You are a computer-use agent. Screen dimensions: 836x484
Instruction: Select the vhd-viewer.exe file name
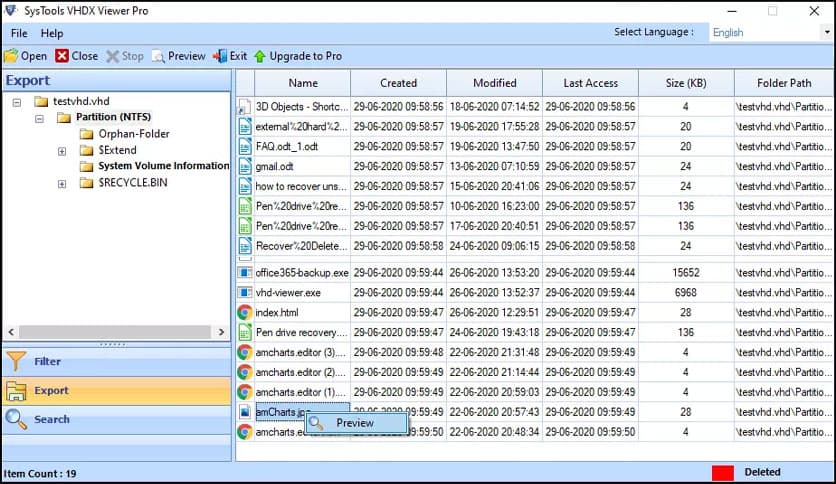288,293
